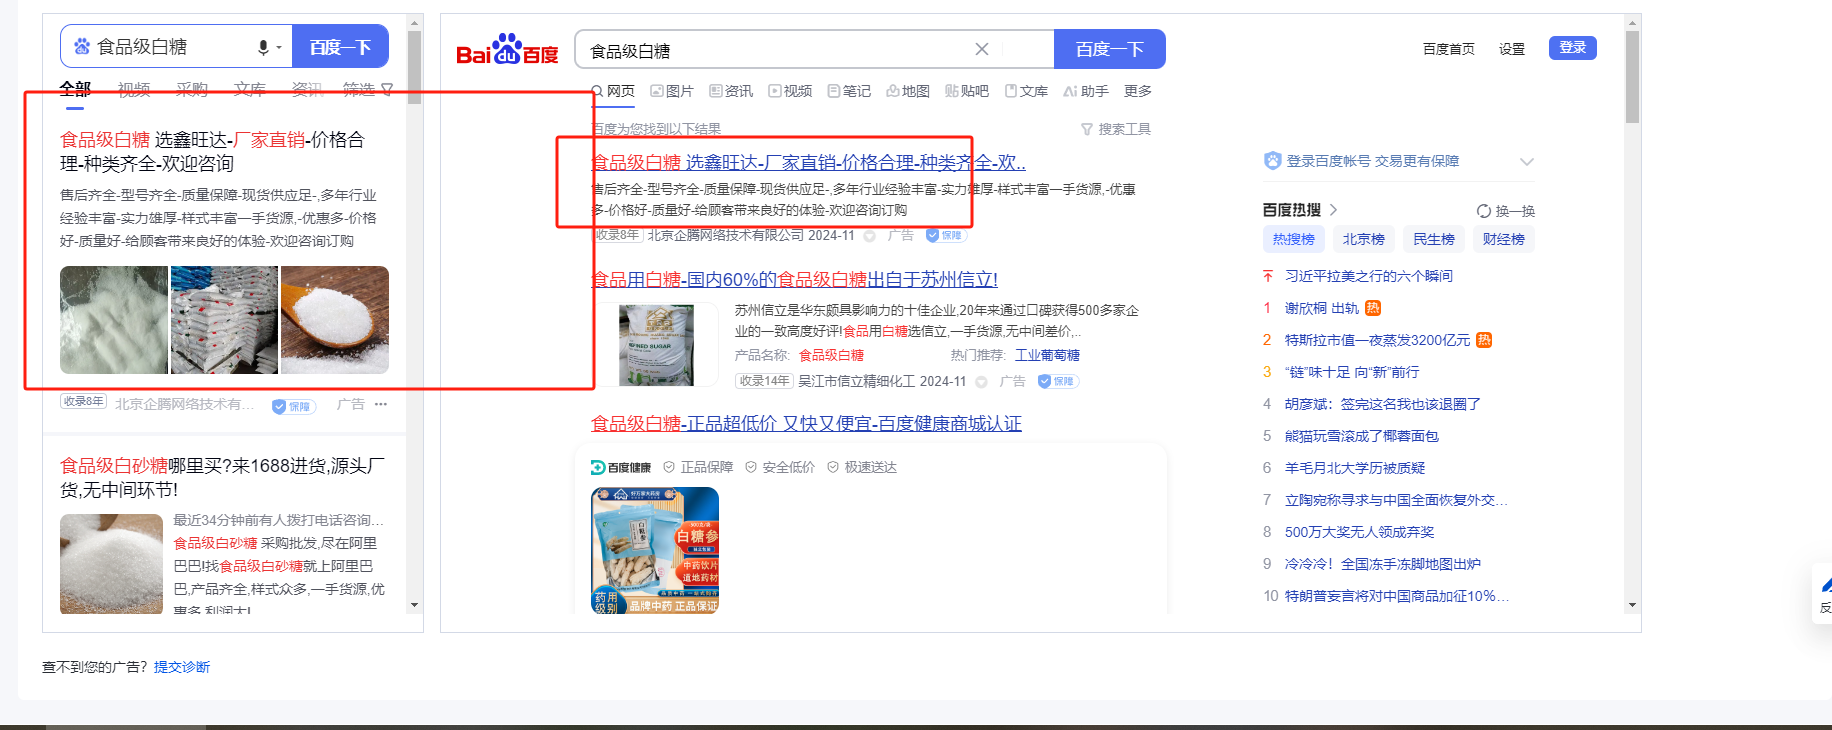Open the 1688进货 mobile ad title
Image resolution: width=1832 pixels, height=730 pixels.
pos(222,478)
